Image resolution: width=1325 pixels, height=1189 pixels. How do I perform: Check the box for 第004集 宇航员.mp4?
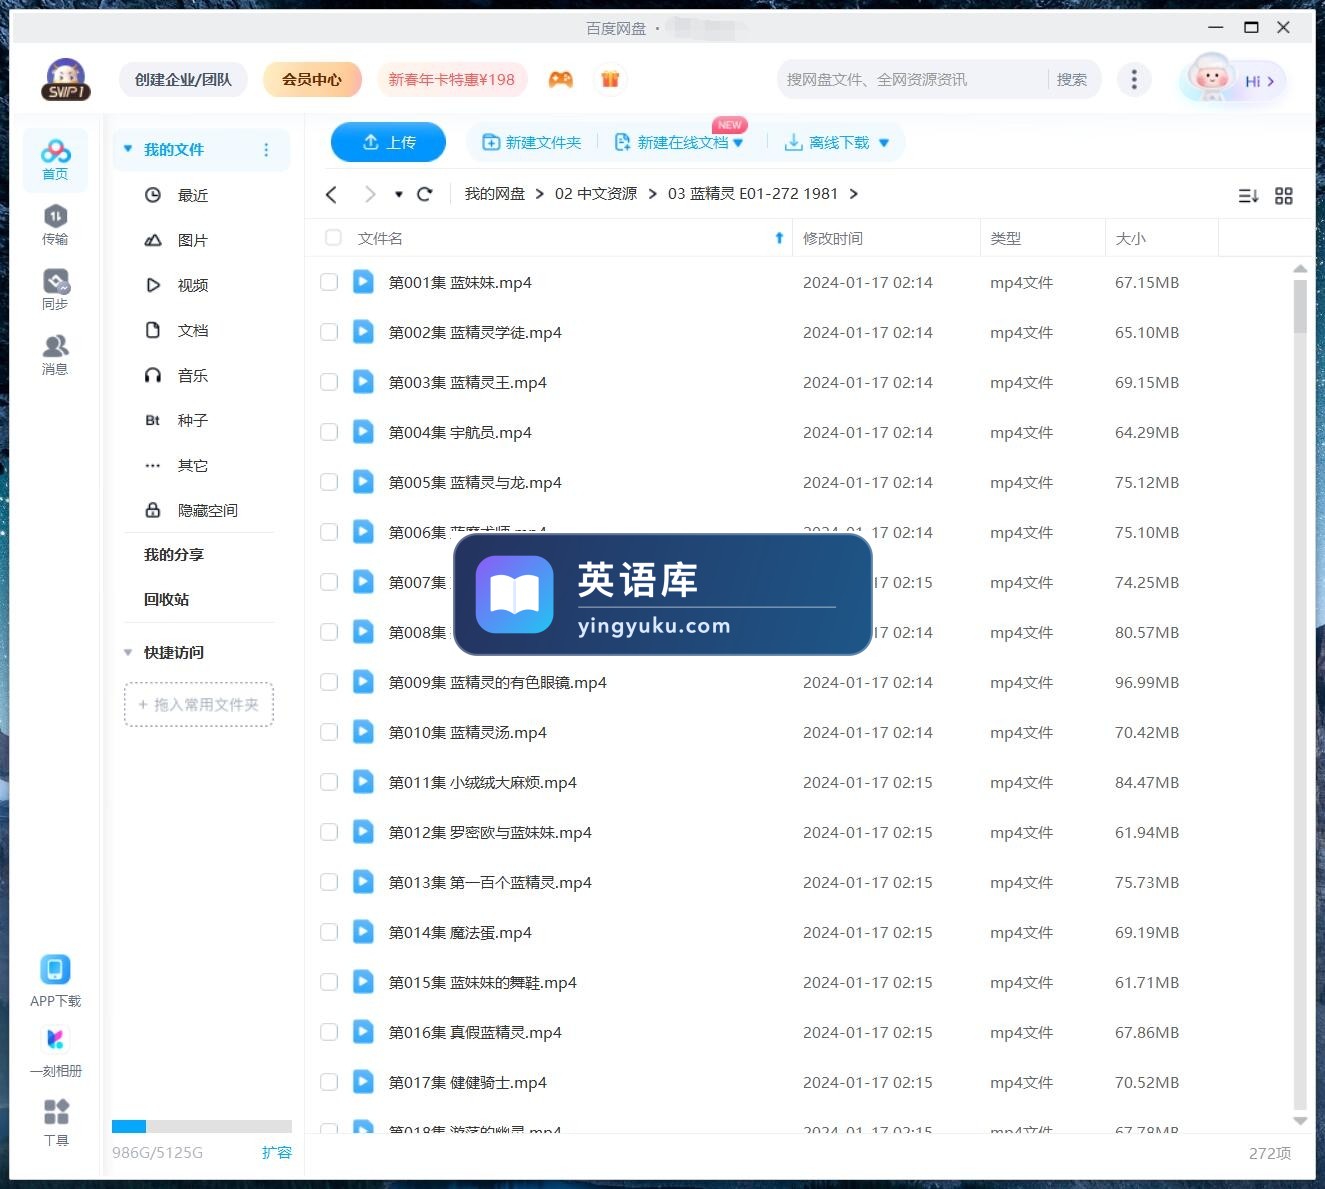coord(329,432)
